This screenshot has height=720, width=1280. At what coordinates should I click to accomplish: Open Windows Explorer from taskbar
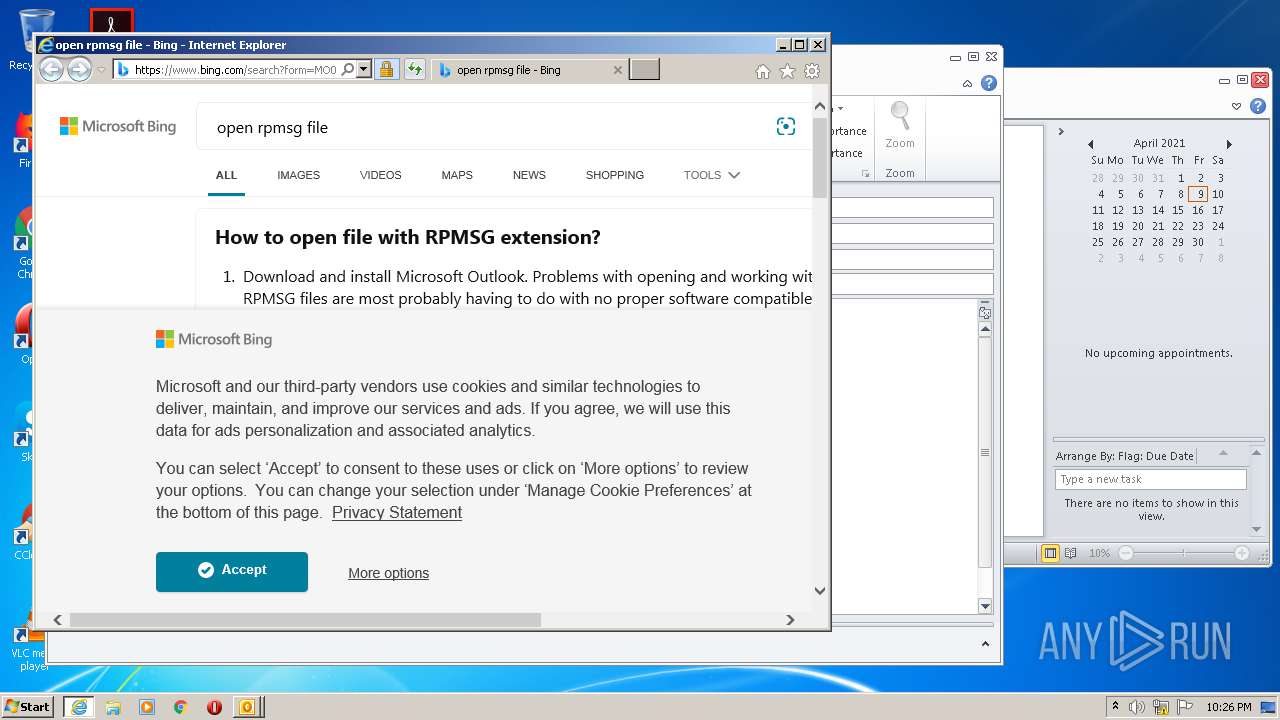113,707
